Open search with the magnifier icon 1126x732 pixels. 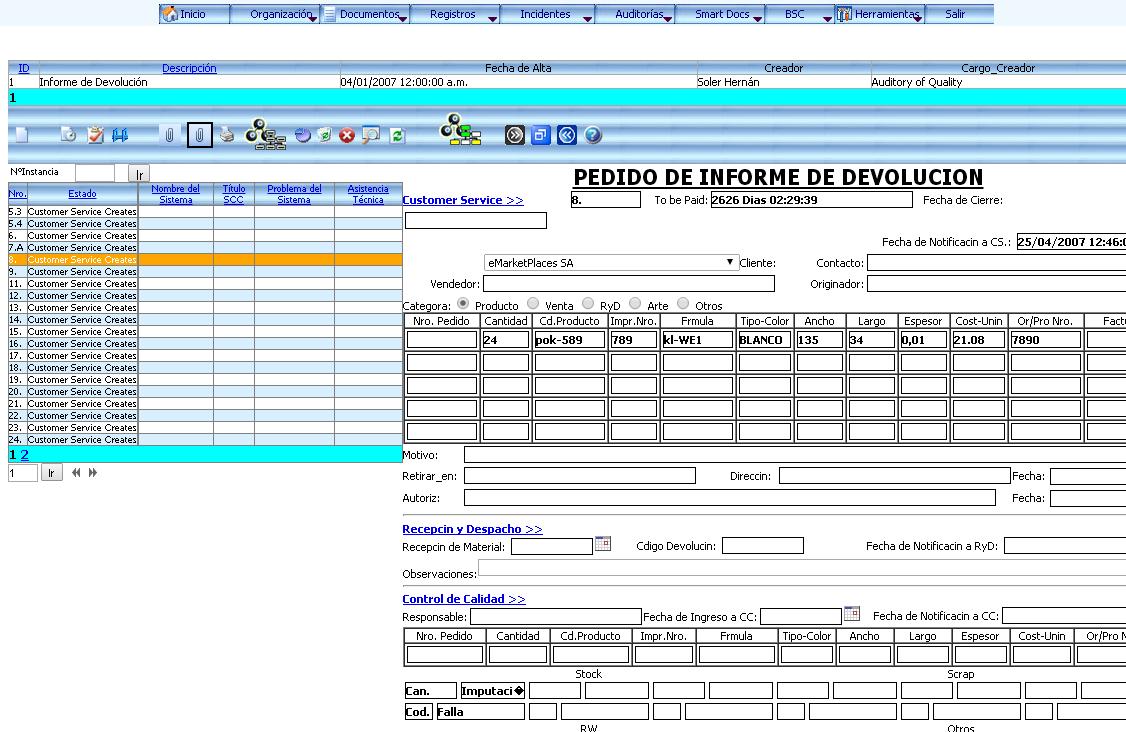pyautogui.click(x=371, y=135)
